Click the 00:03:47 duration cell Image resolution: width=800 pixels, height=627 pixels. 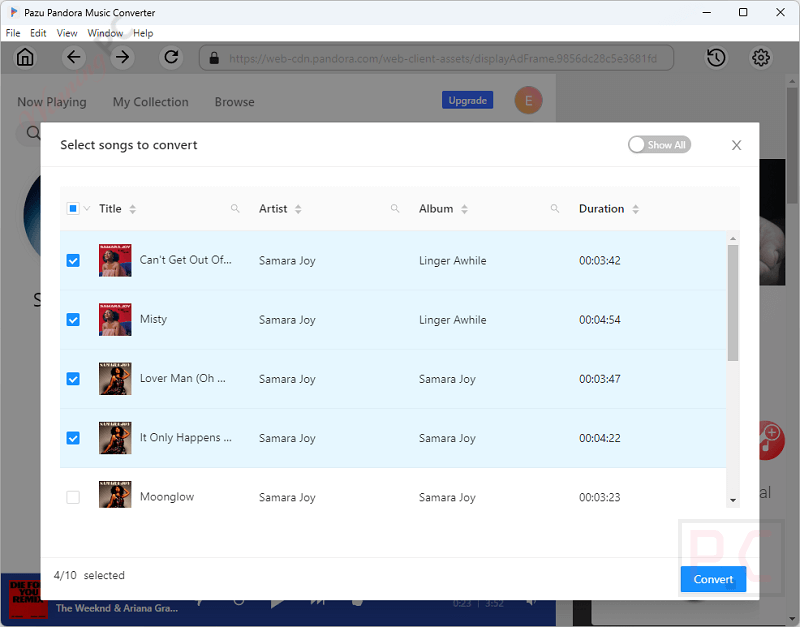pos(599,379)
